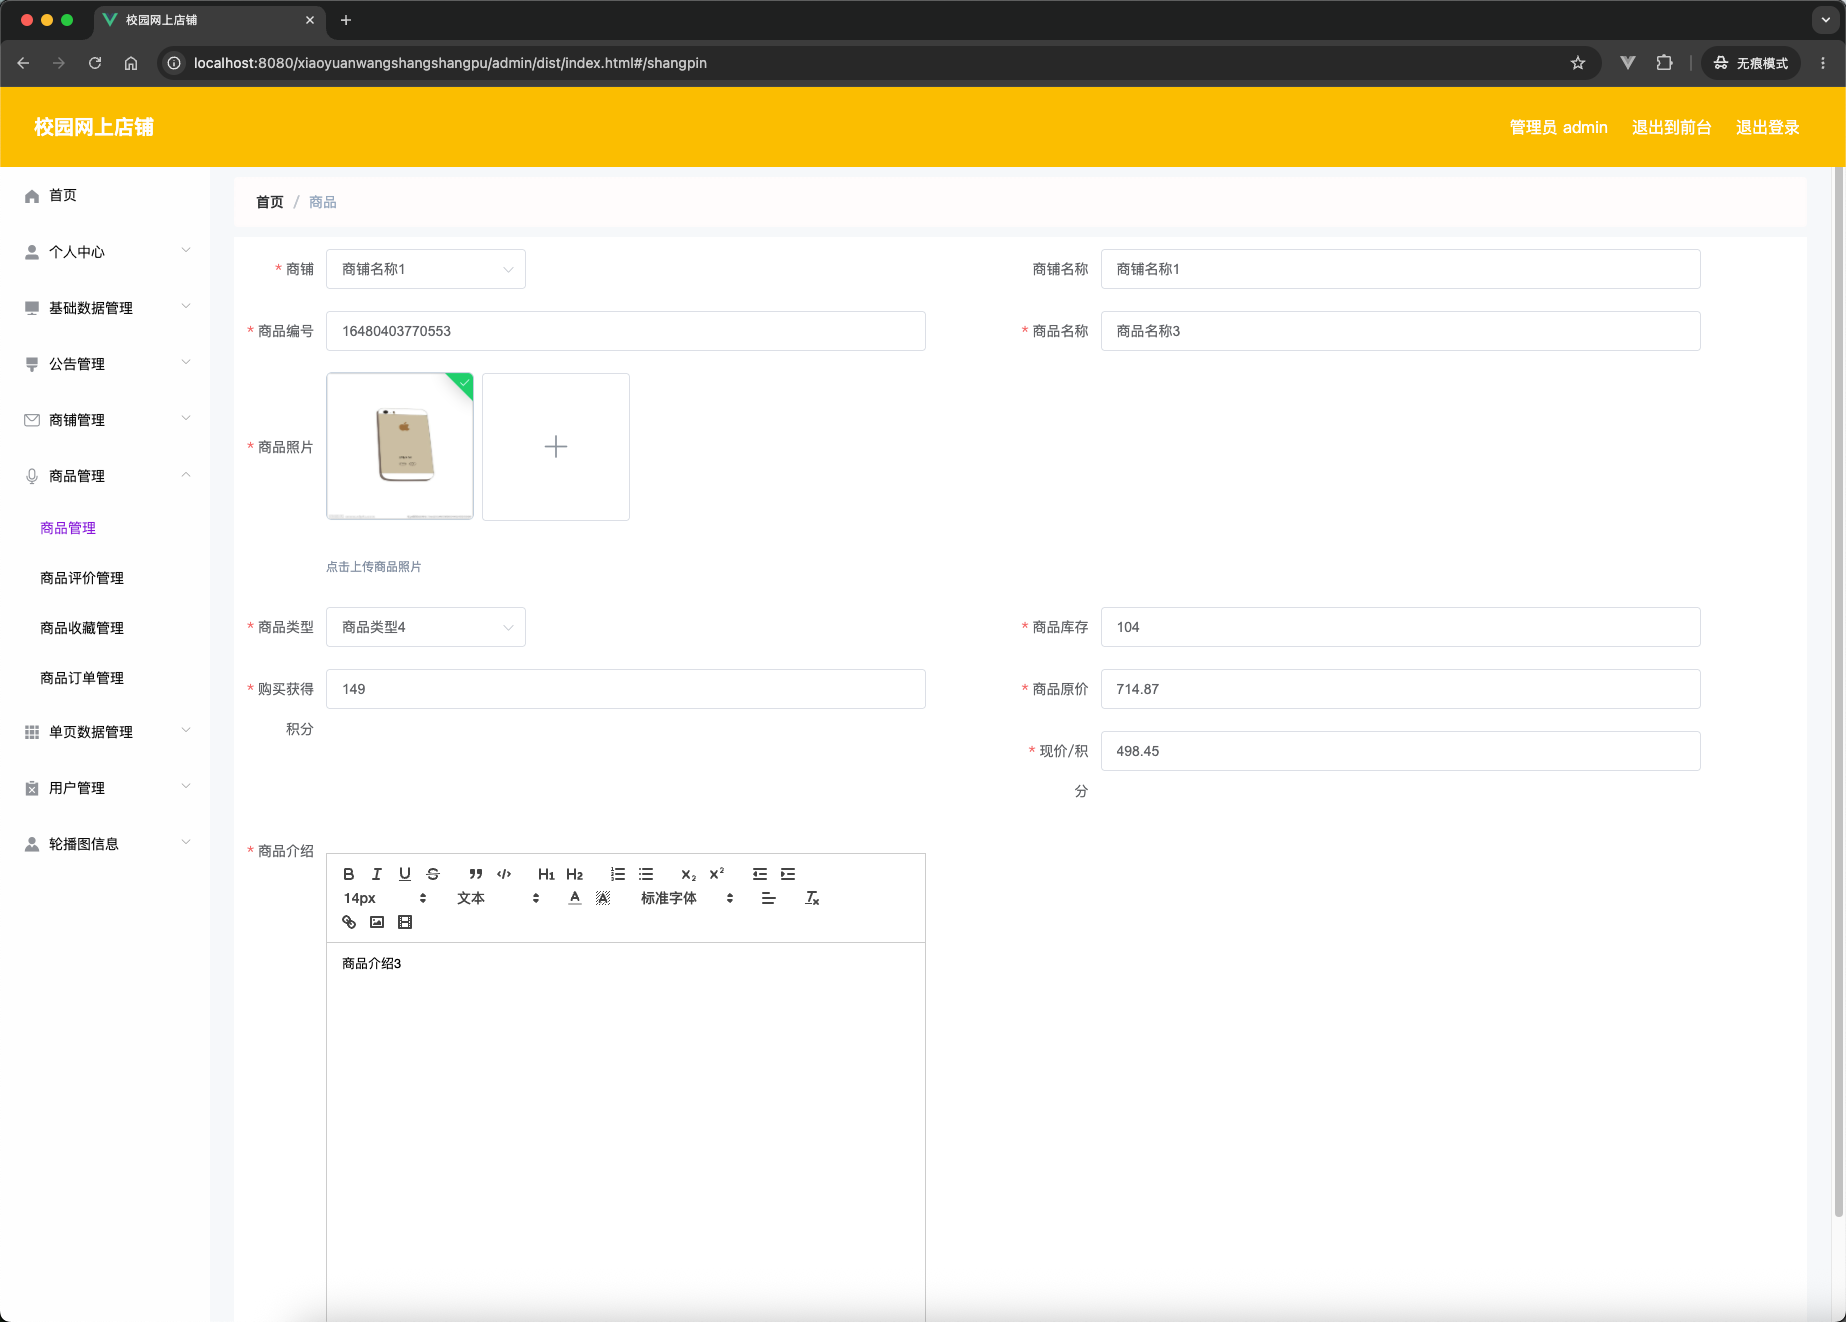Clear text formatting in the editor
Viewport: 1846px width, 1322px height.
(x=812, y=898)
